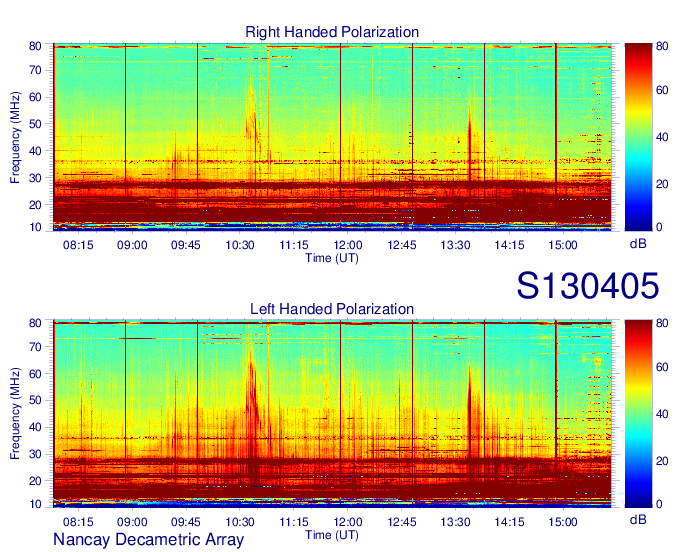The image size is (680, 552).
Task: Click the 12:00 time tick under Right Handed plot
Action: pyautogui.click(x=348, y=245)
